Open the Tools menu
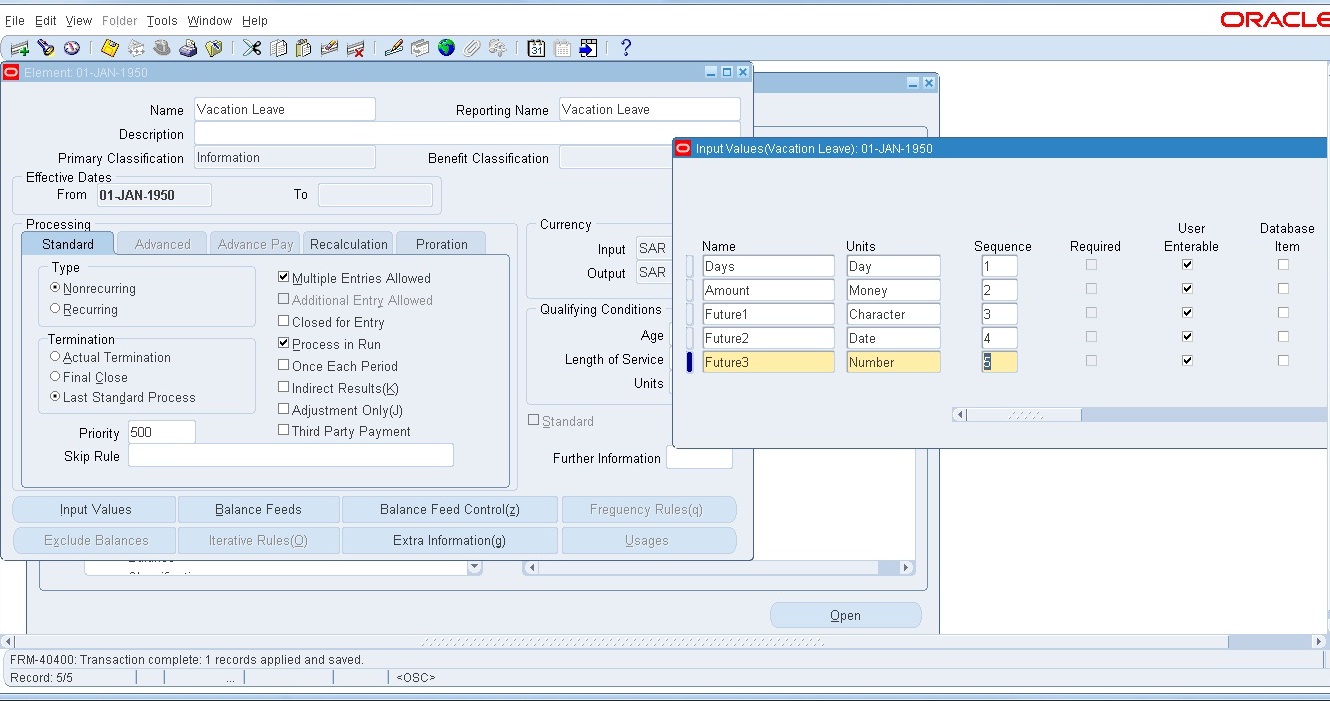The image size is (1330, 701). (x=161, y=20)
